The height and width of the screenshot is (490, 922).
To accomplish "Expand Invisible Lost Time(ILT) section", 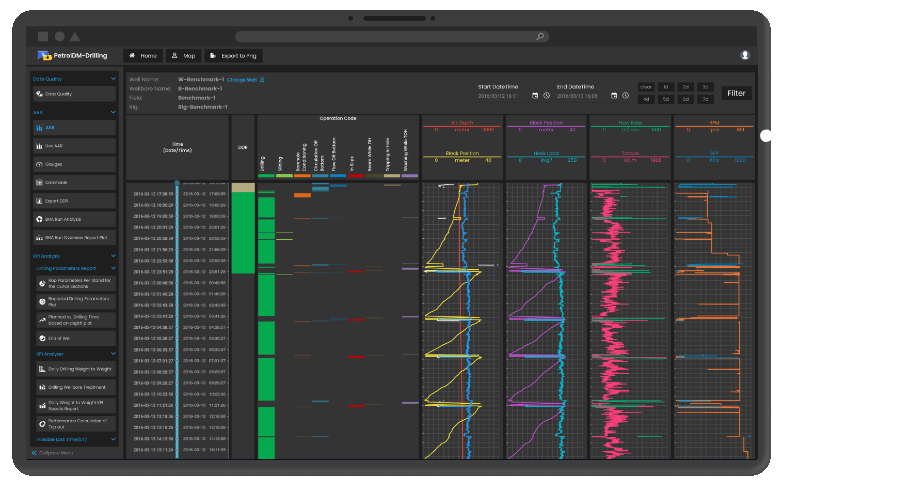I will coord(113,439).
